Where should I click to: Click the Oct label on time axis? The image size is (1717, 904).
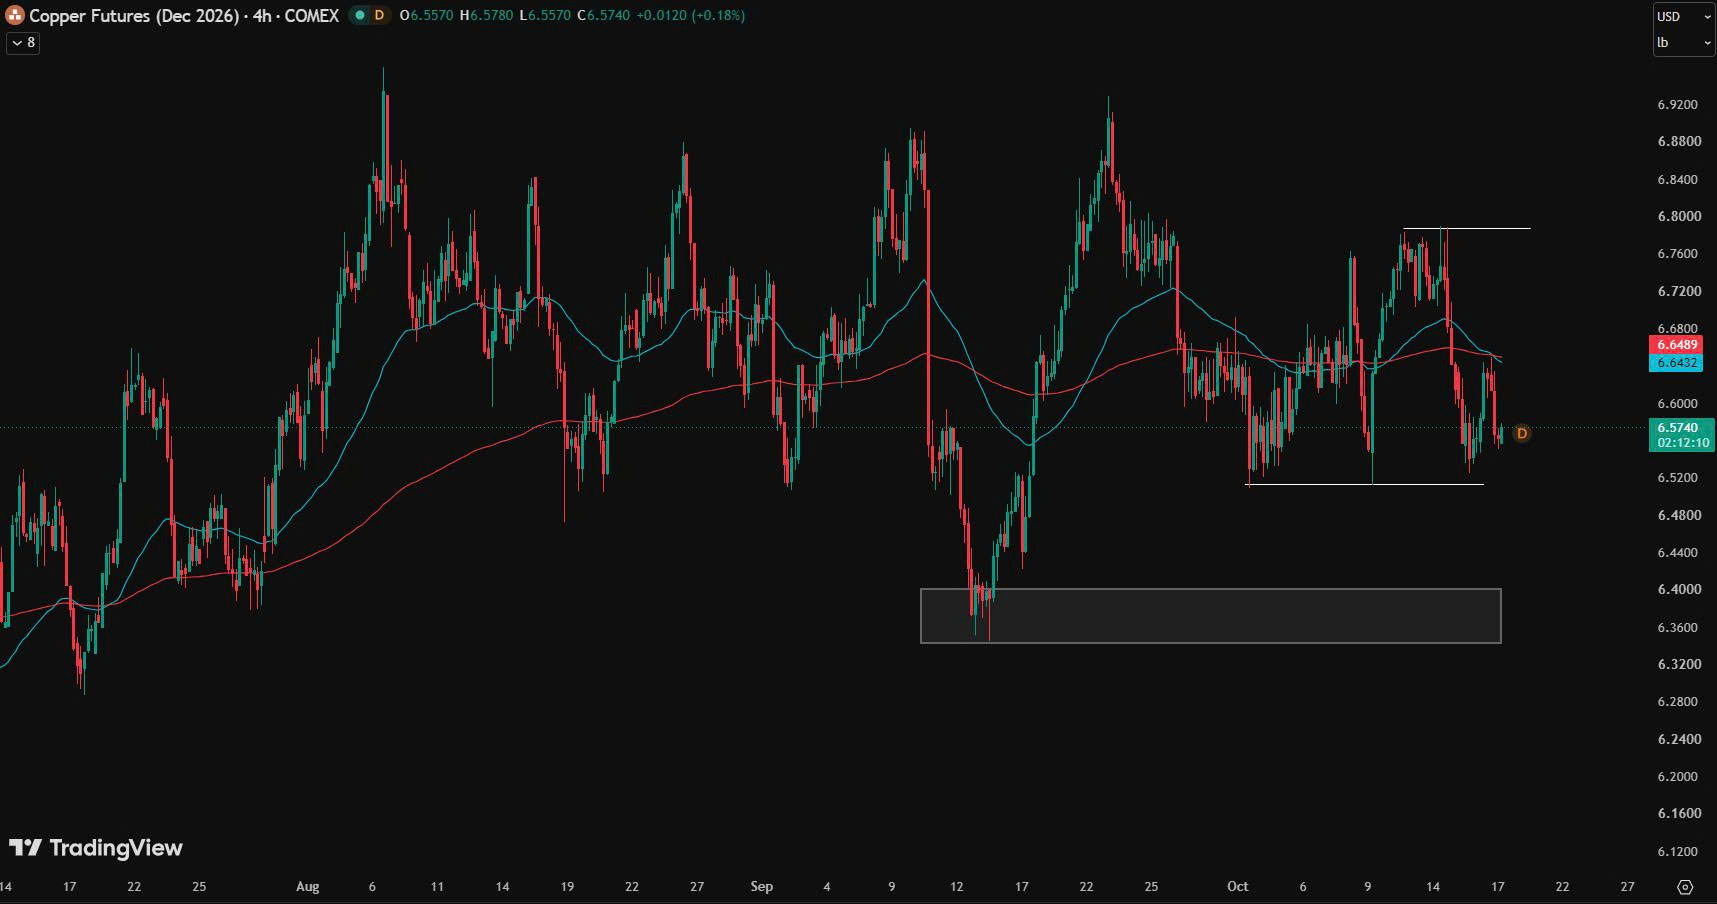pos(1238,886)
